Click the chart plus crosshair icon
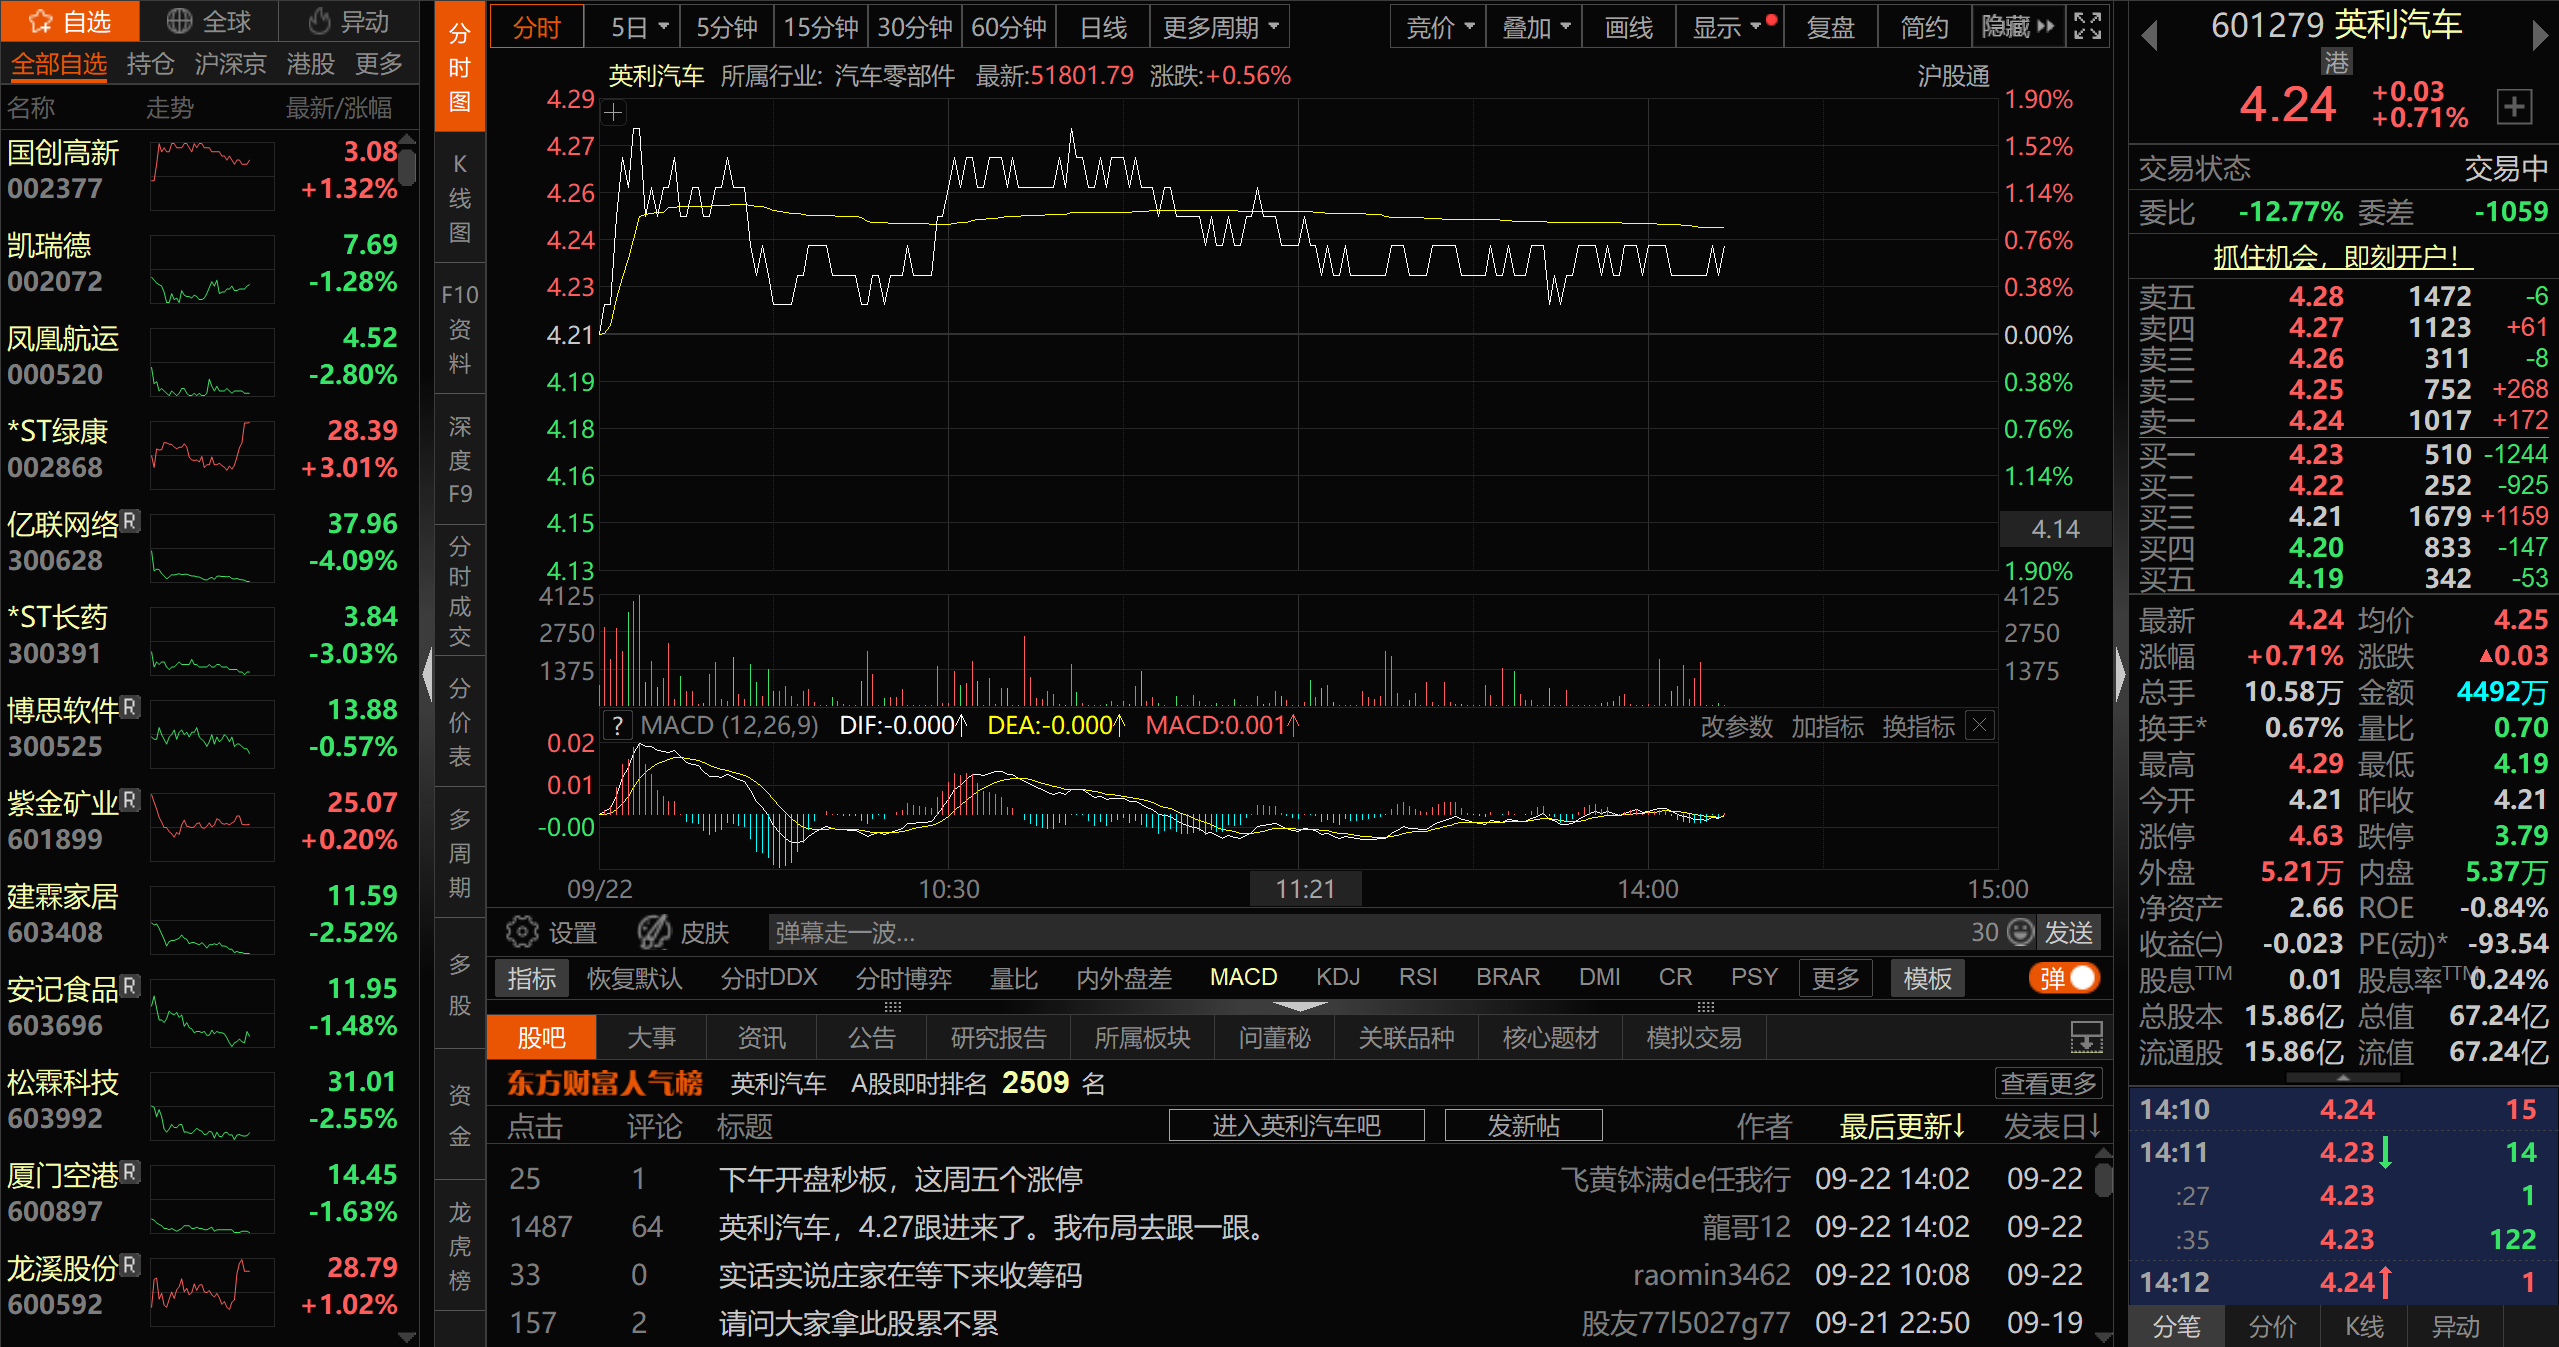2559x1347 pixels. (x=614, y=113)
